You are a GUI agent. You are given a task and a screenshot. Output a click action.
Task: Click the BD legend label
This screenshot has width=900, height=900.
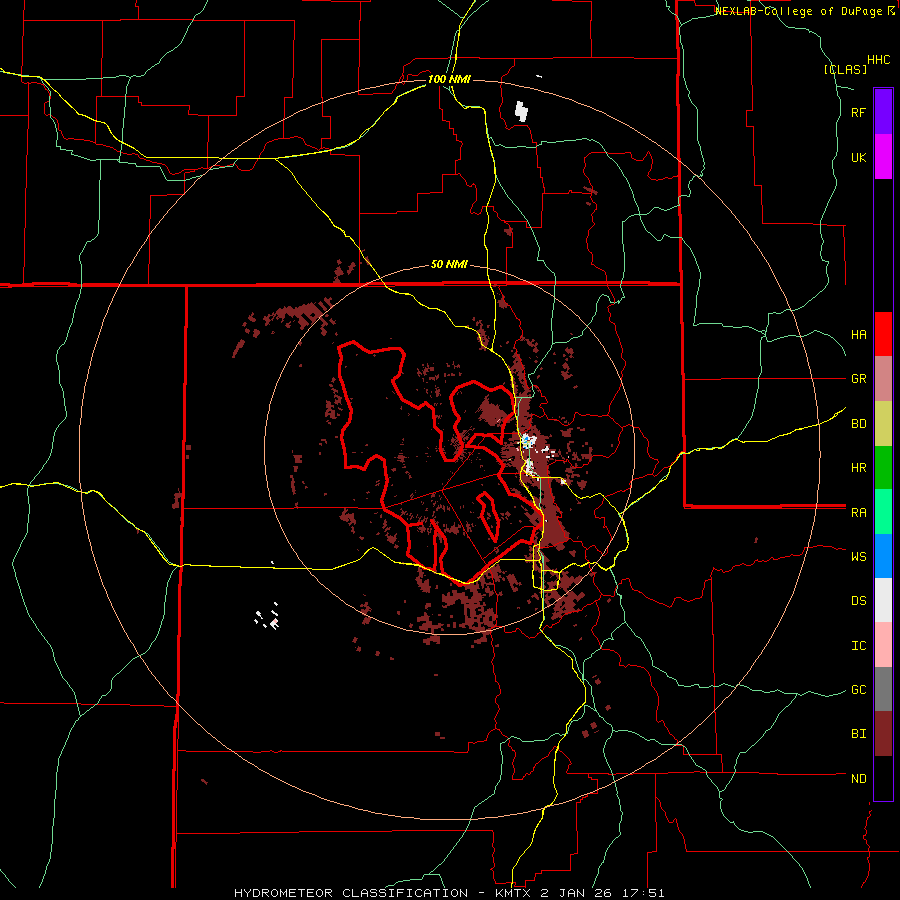tap(858, 424)
